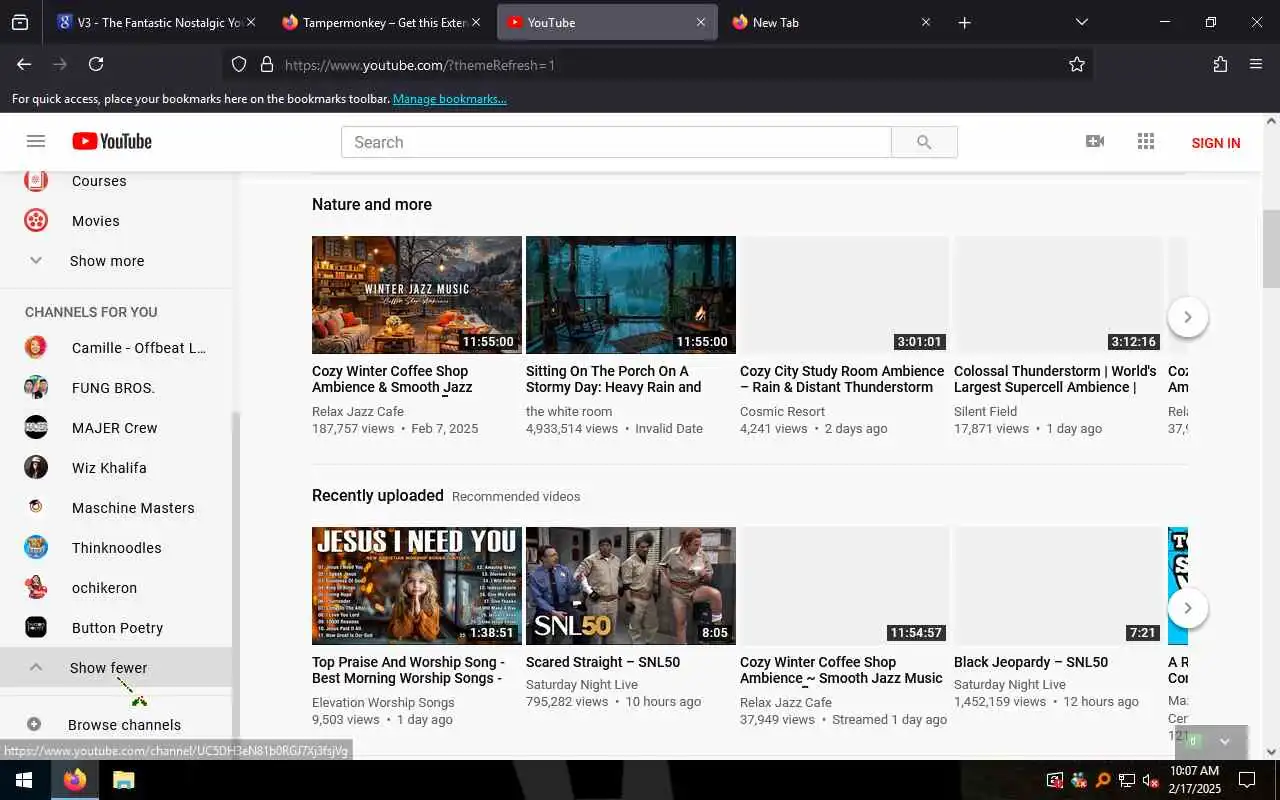1280x800 pixels.
Task: Open the create video camera icon
Action: click(1095, 142)
